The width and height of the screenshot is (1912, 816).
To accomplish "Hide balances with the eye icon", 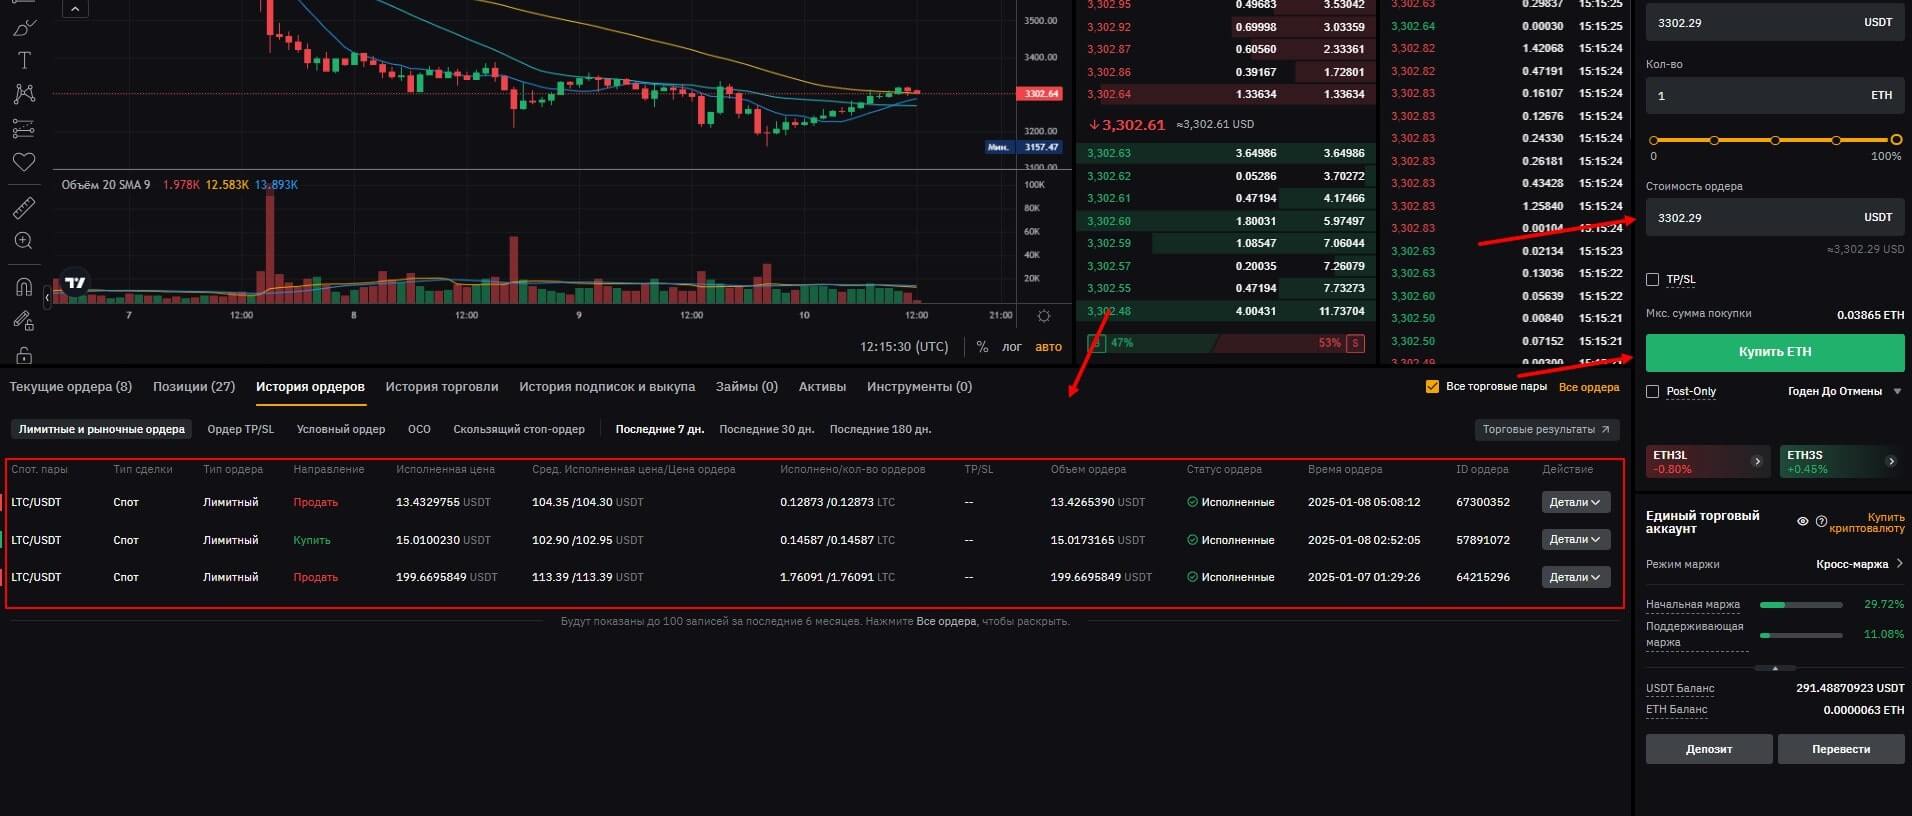I will click(x=1802, y=522).
